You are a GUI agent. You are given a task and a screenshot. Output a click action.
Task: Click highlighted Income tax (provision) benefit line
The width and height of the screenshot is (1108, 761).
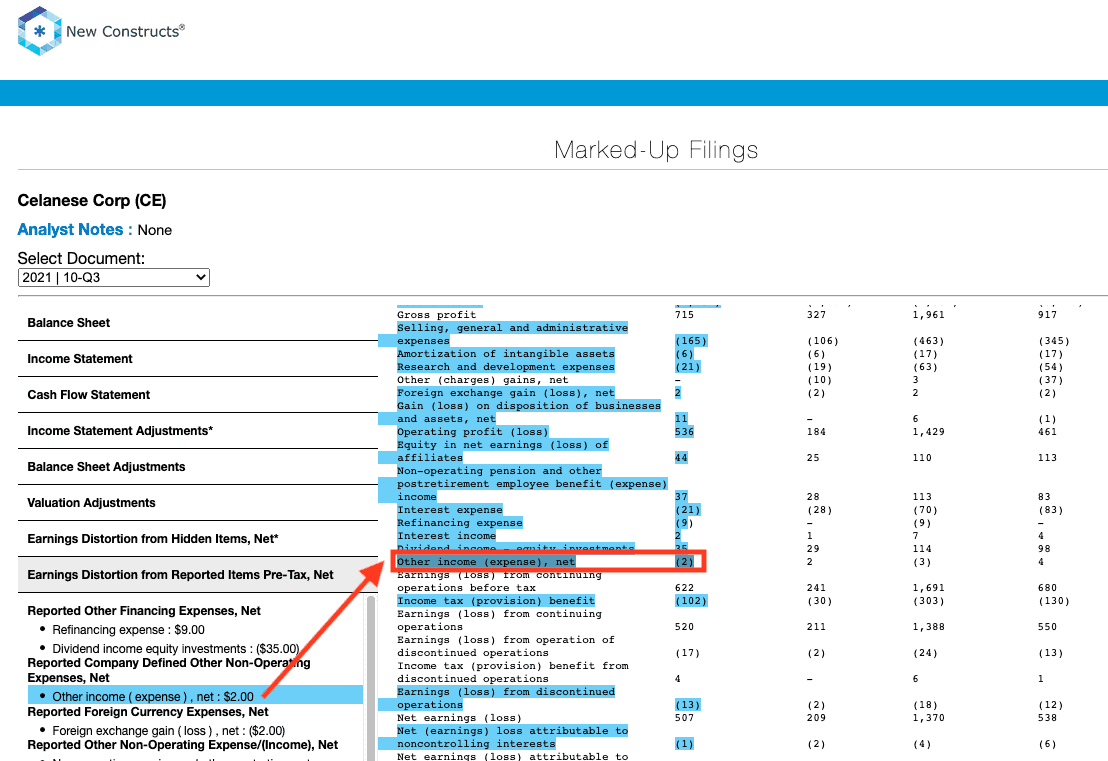pyautogui.click(x=496, y=601)
